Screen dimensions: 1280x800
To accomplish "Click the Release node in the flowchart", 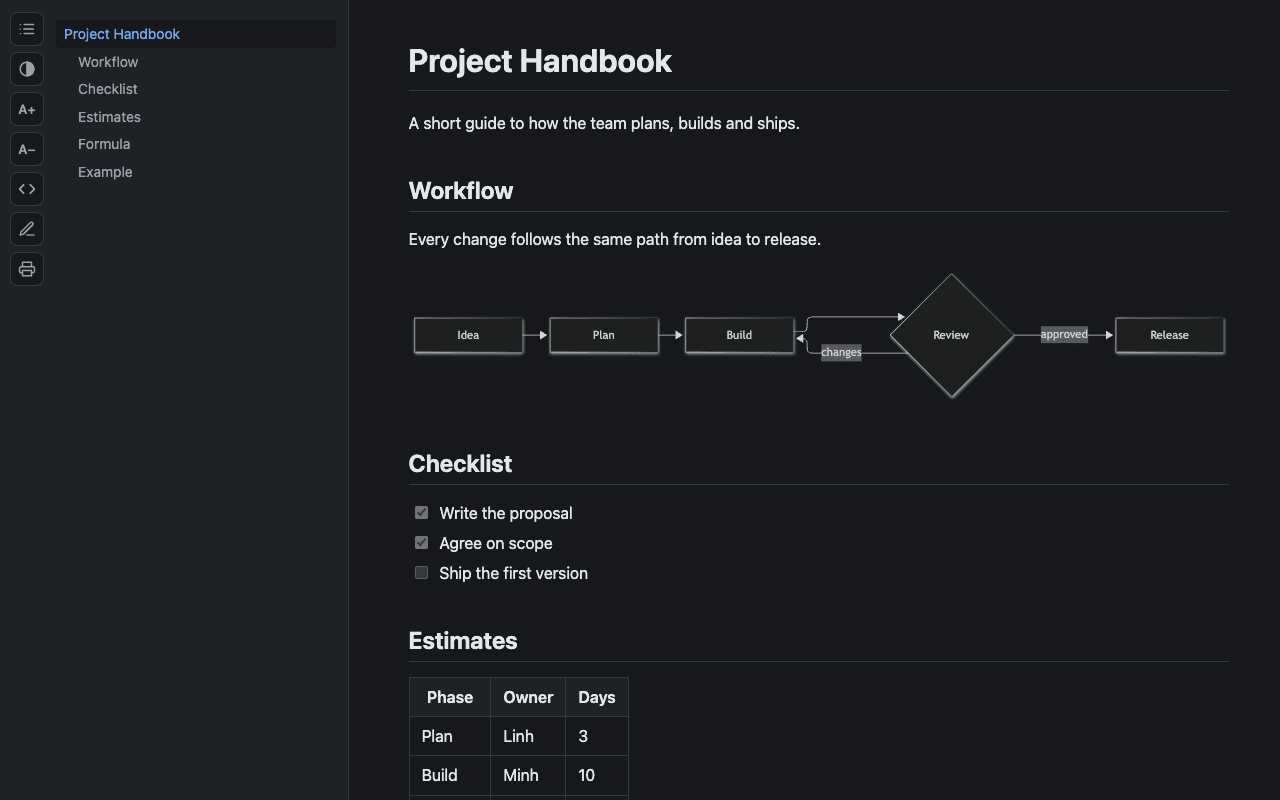I will click(1169, 335).
